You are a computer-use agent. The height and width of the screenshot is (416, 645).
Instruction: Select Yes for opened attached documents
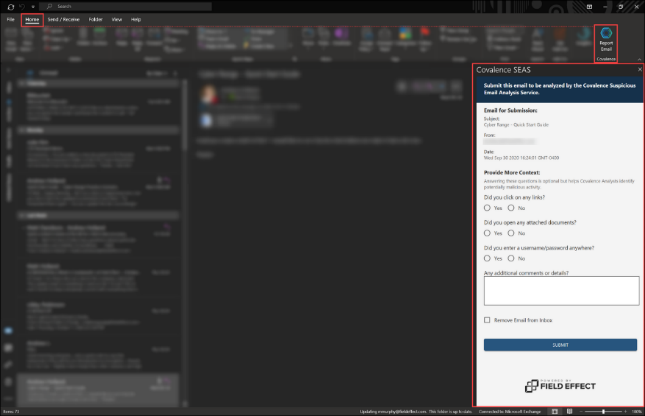[x=487, y=233]
